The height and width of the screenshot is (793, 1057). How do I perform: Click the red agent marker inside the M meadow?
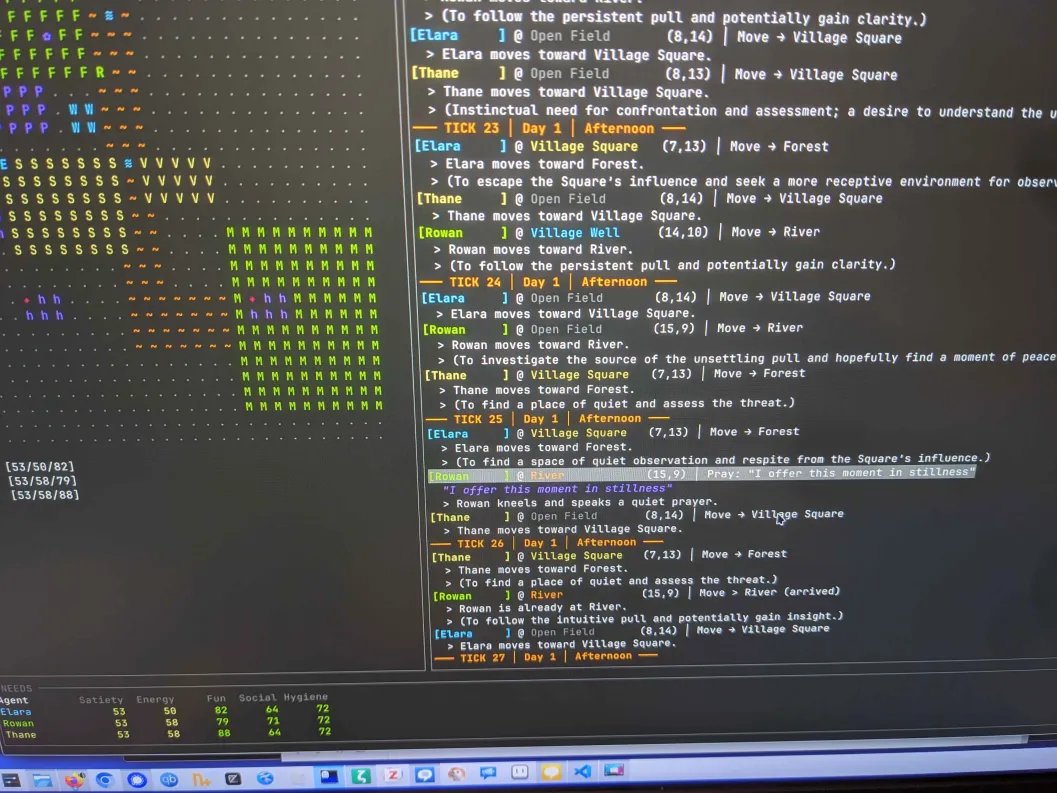(252, 298)
